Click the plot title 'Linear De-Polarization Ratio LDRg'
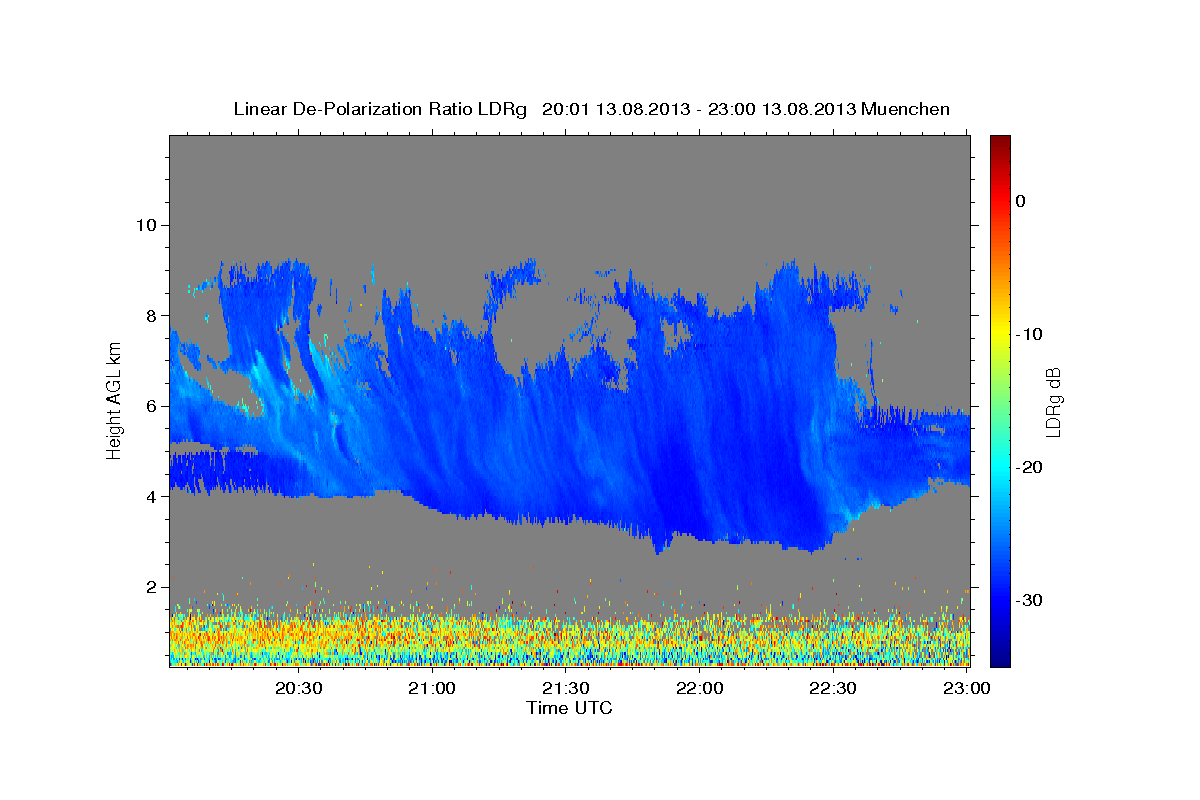The width and height of the screenshot is (1200, 800). 379,109
